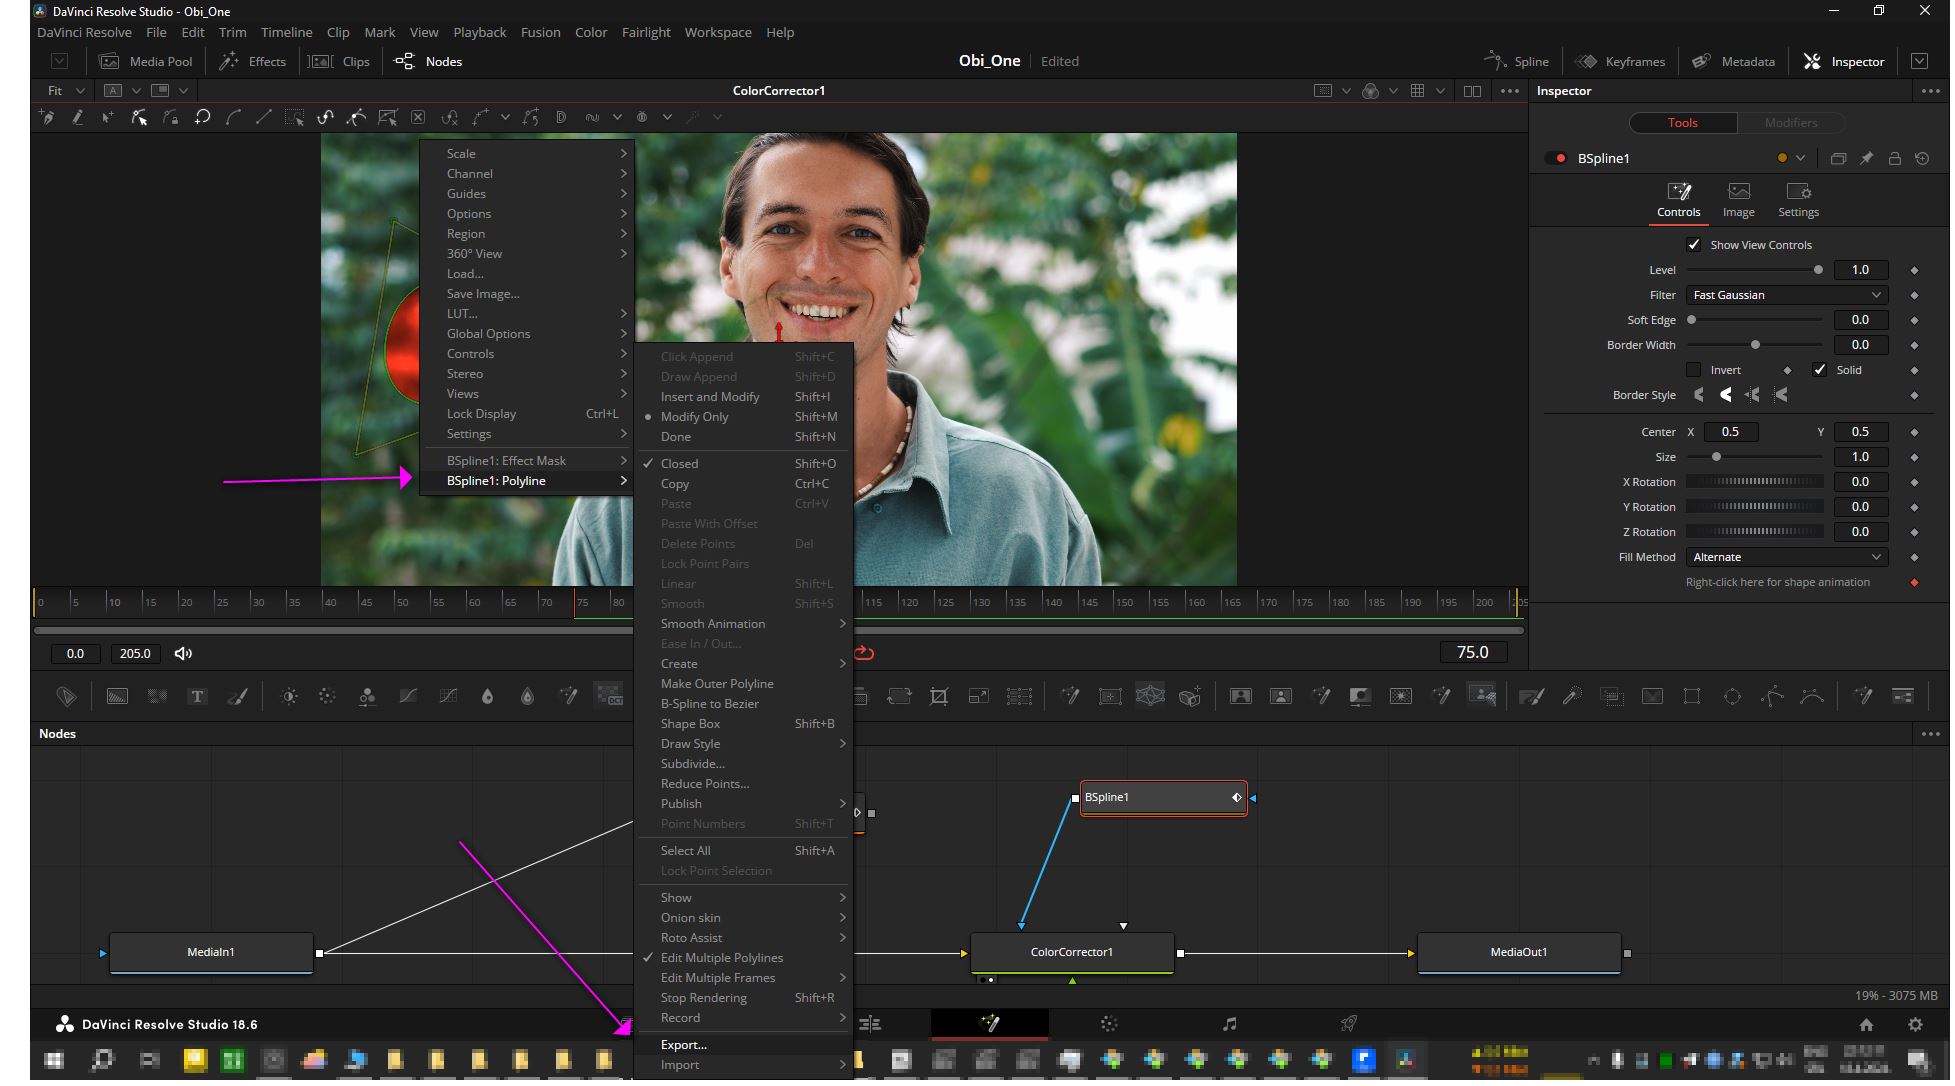The height and width of the screenshot is (1086, 1955).
Task: Expand the Global Options submenu
Action: pos(526,333)
